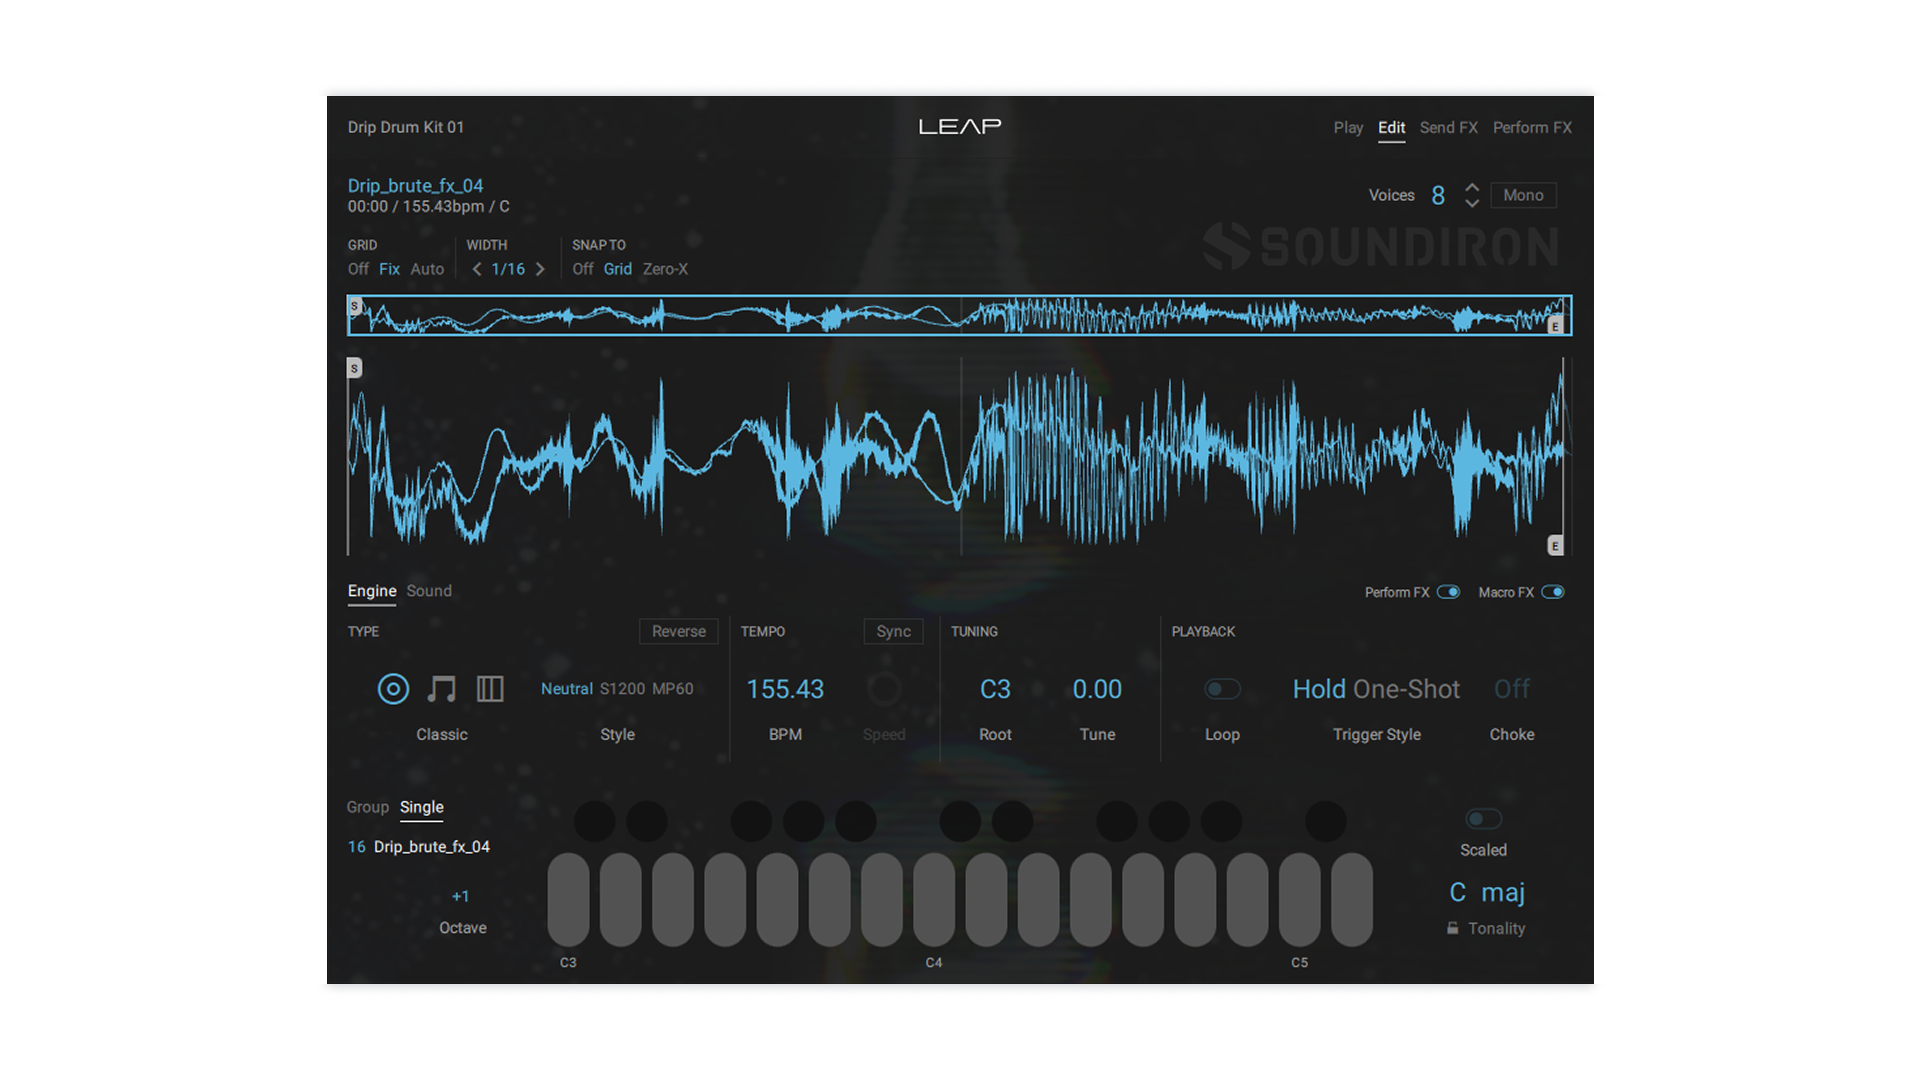Viewport: 1920px width, 1080px height.
Task: Click the E marker in overview waveform
Action: click(1555, 326)
